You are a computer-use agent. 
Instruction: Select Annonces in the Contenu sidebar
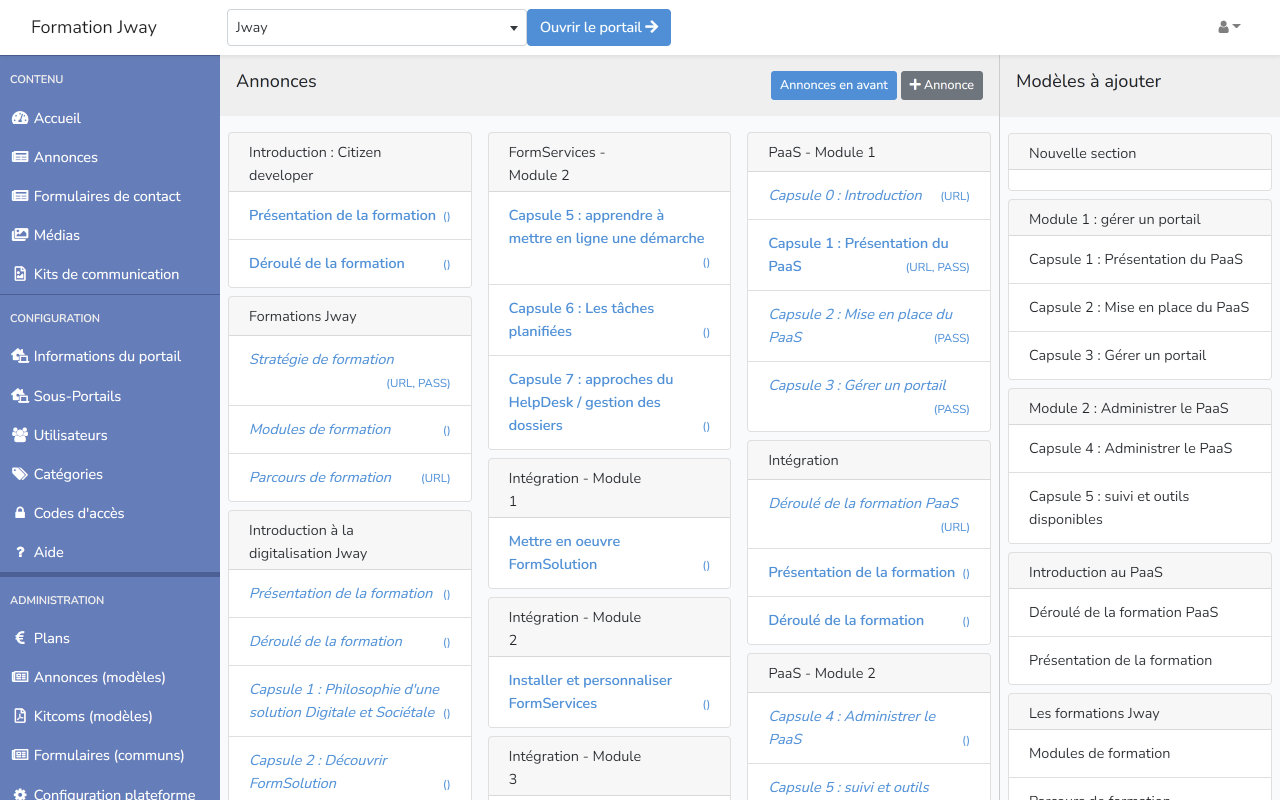tap(66, 157)
